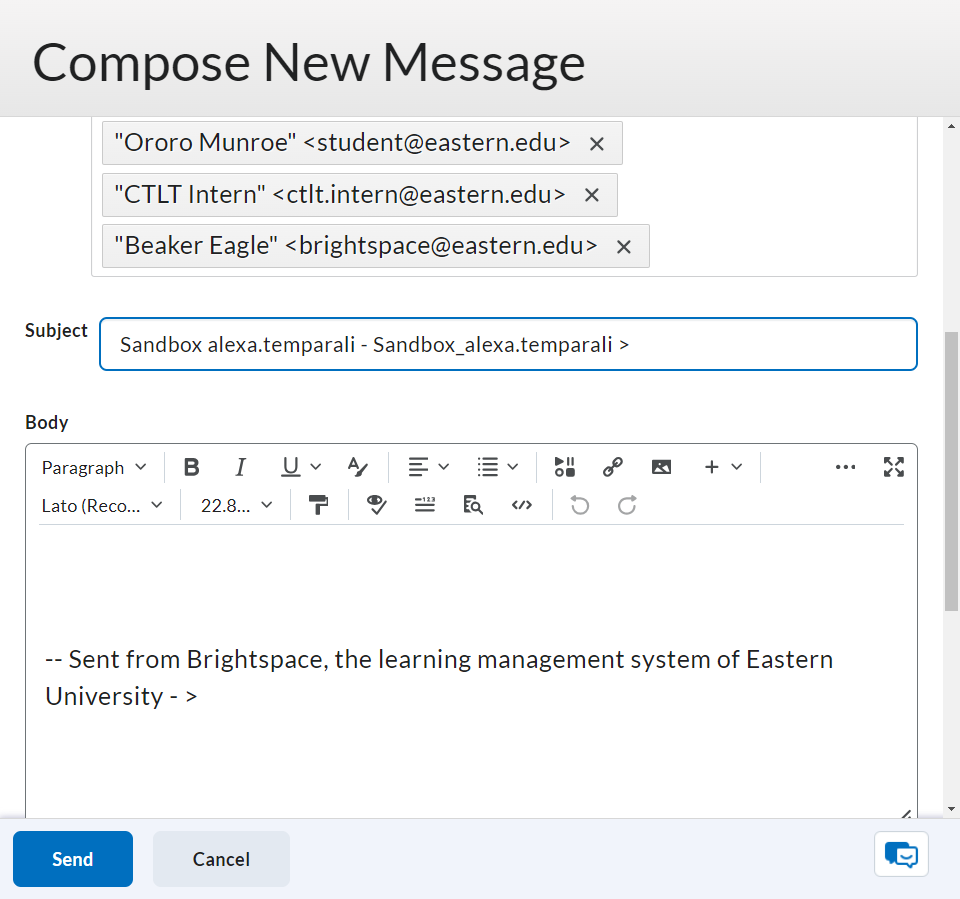Insert a quicklink via the link icon
The width and height of the screenshot is (960, 899).
point(613,467)
